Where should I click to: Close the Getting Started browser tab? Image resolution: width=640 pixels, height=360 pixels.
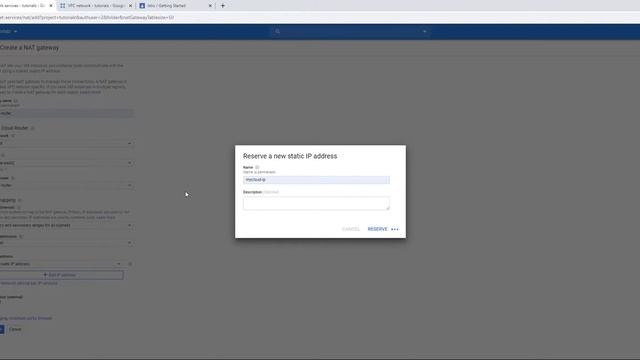click(210, 6)
